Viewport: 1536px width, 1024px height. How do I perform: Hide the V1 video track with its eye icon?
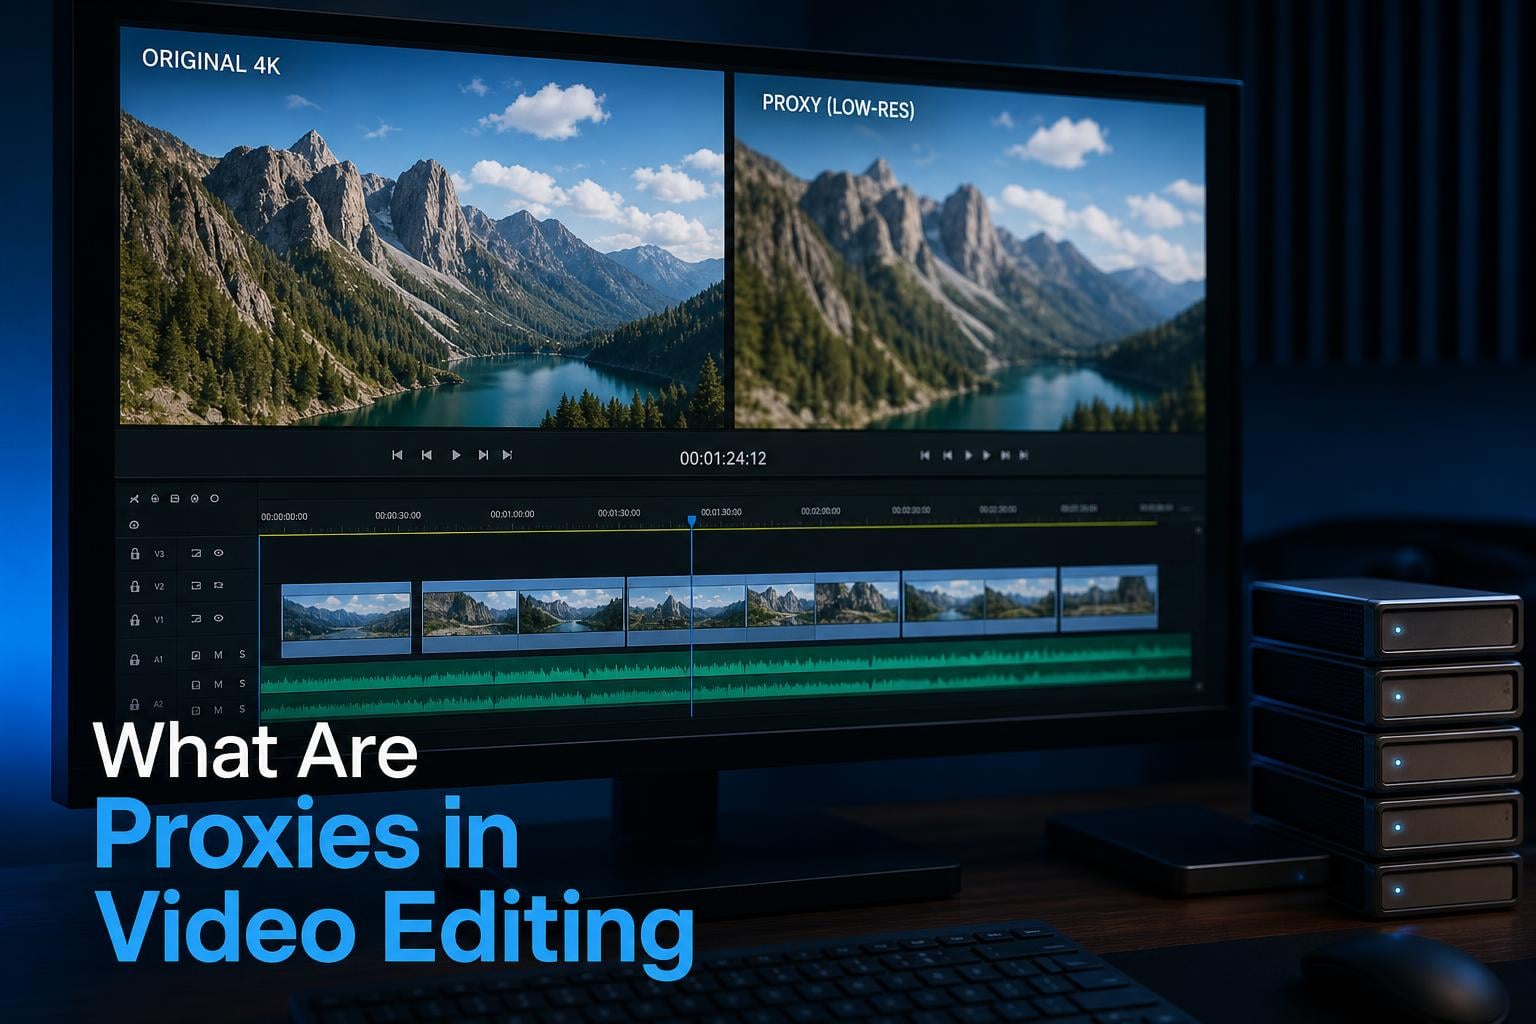pyautogui.click(x=219, y=619)
